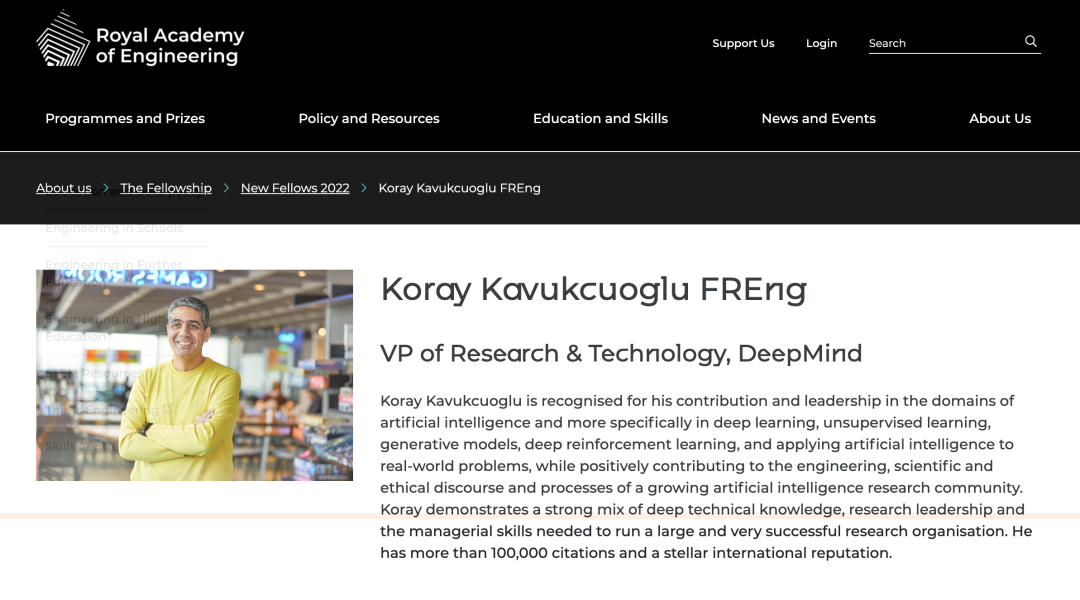Open the Login link
The width and height of the screenshot is (1080, 600).
[821, 43]
